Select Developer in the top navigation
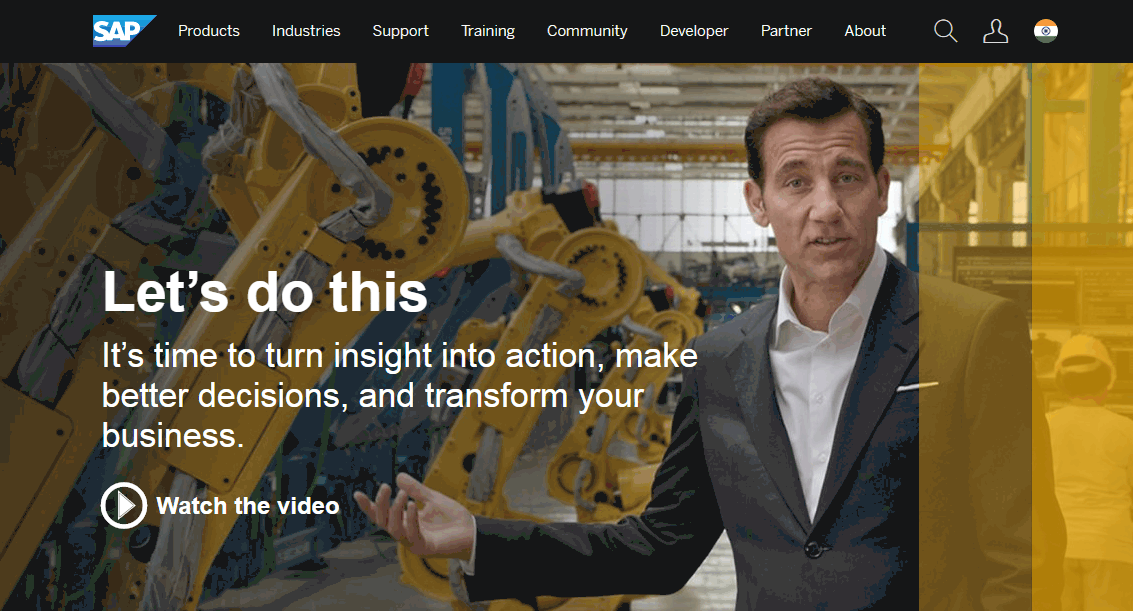This screenshot has height=611, width=1133. (x=694, y=31)
